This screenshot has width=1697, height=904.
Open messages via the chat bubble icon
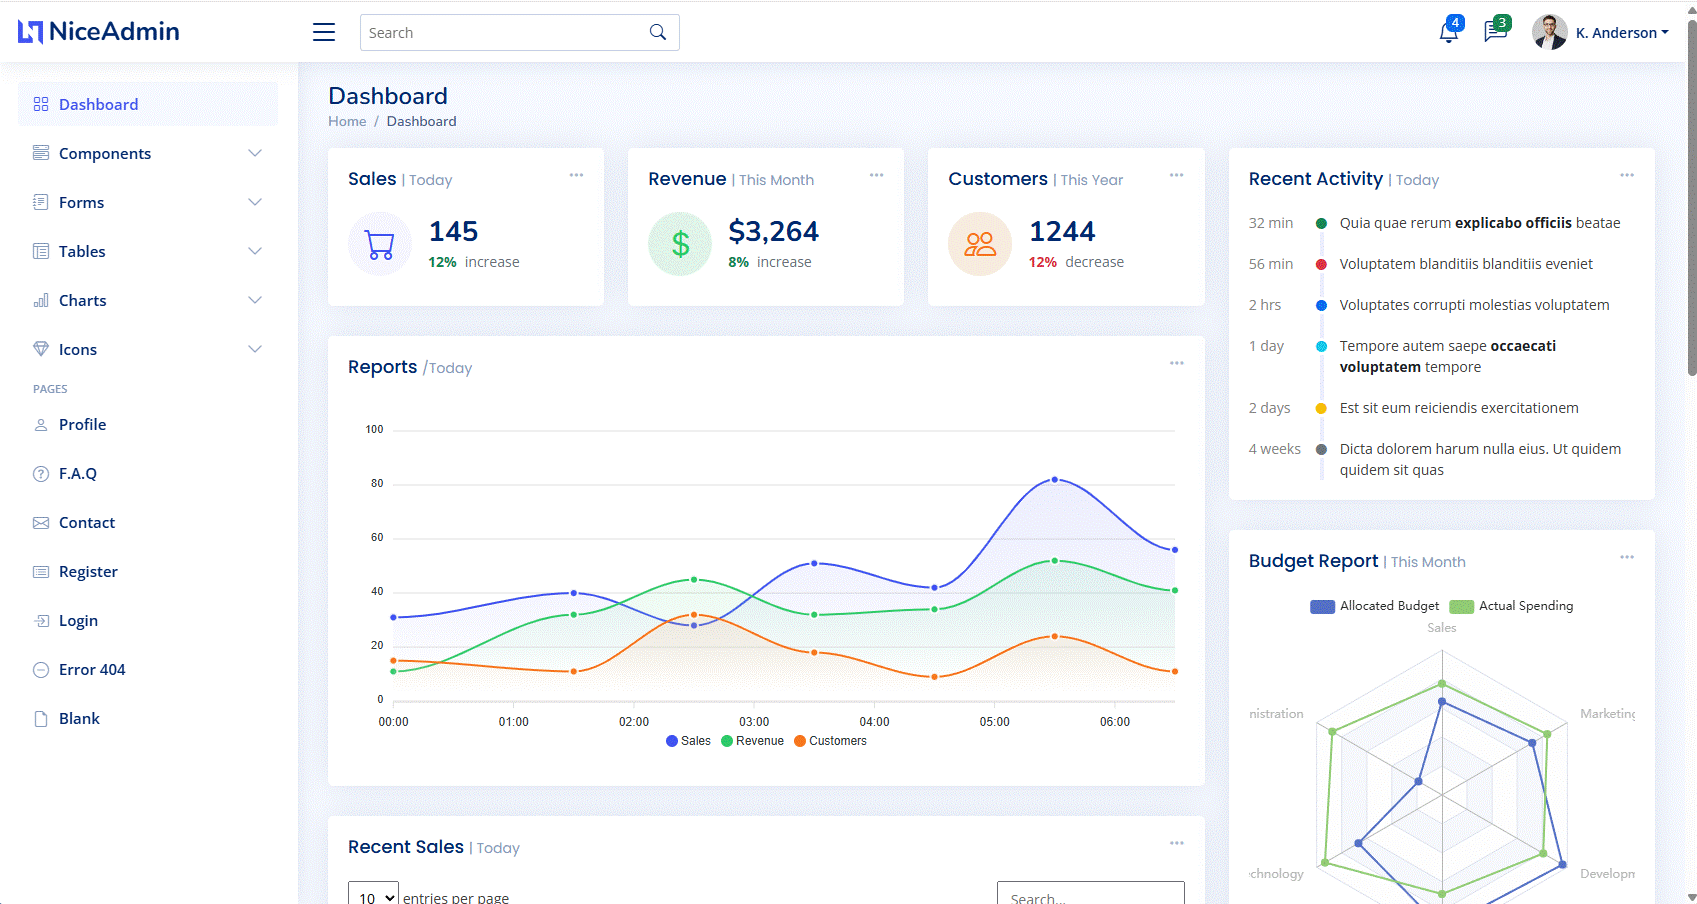(x=1494, y=31)
